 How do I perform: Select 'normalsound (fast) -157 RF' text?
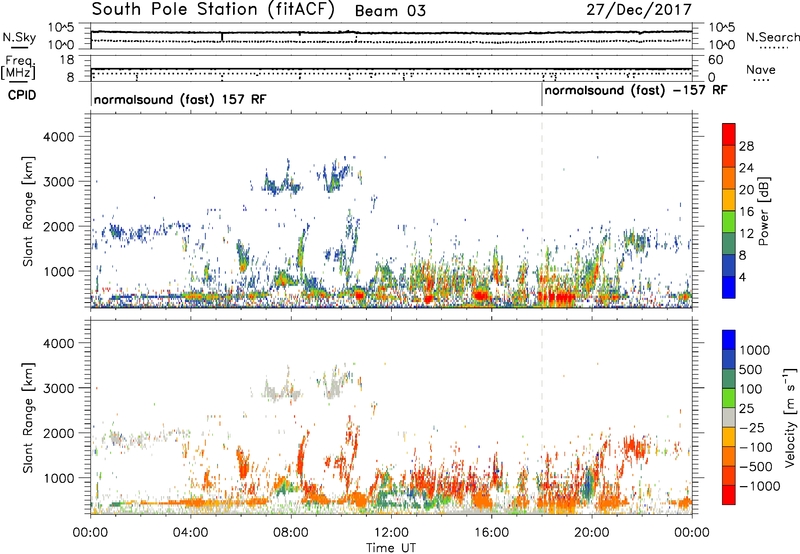coord(636,91)
